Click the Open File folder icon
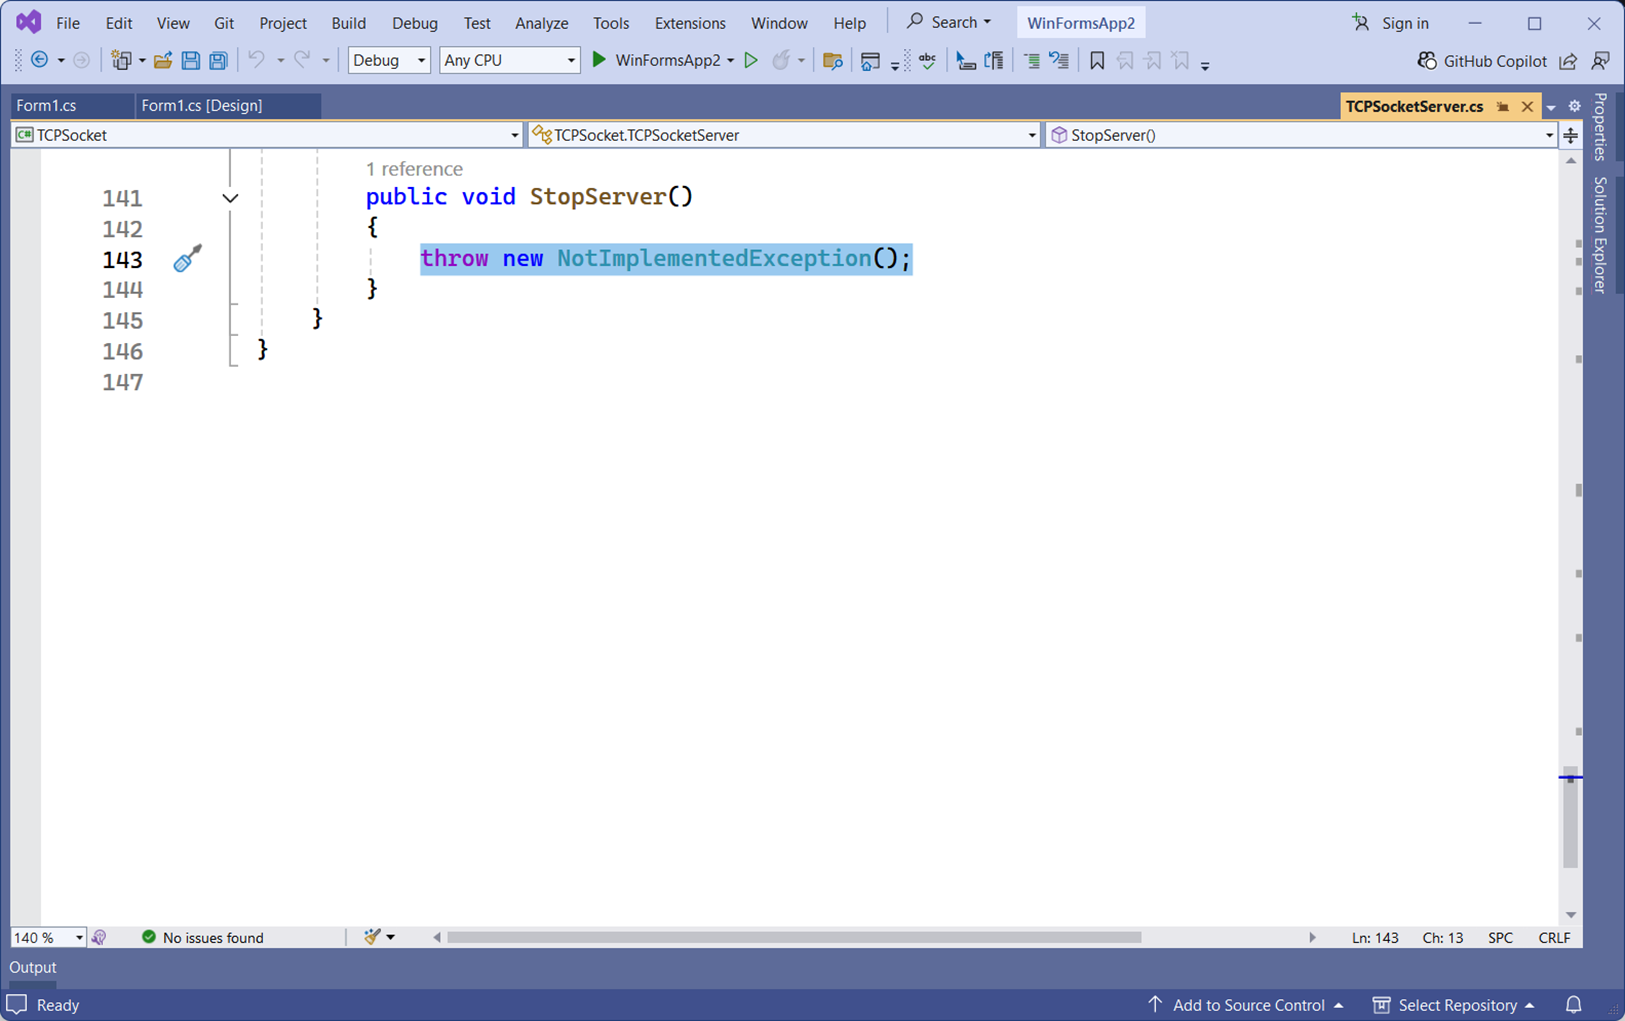The image size is (1625, 1021). tap(162, 60)
